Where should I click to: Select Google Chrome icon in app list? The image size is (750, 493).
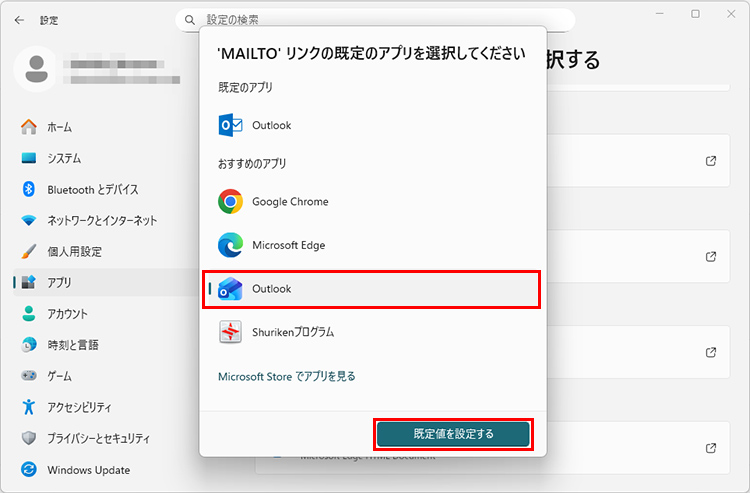click(230, 201)
